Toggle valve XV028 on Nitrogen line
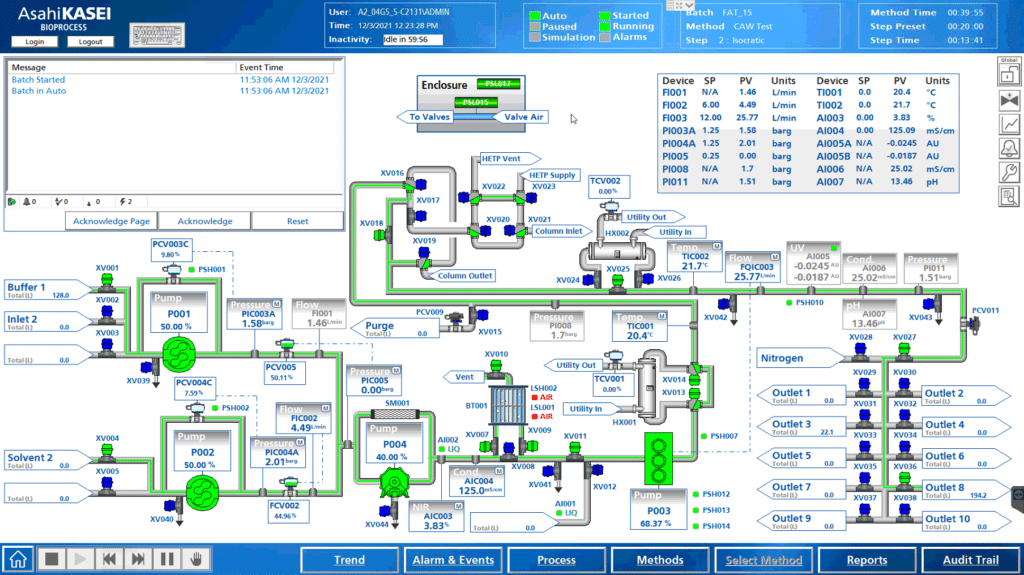Screen dimensions: 1024x575 (860, 352)
